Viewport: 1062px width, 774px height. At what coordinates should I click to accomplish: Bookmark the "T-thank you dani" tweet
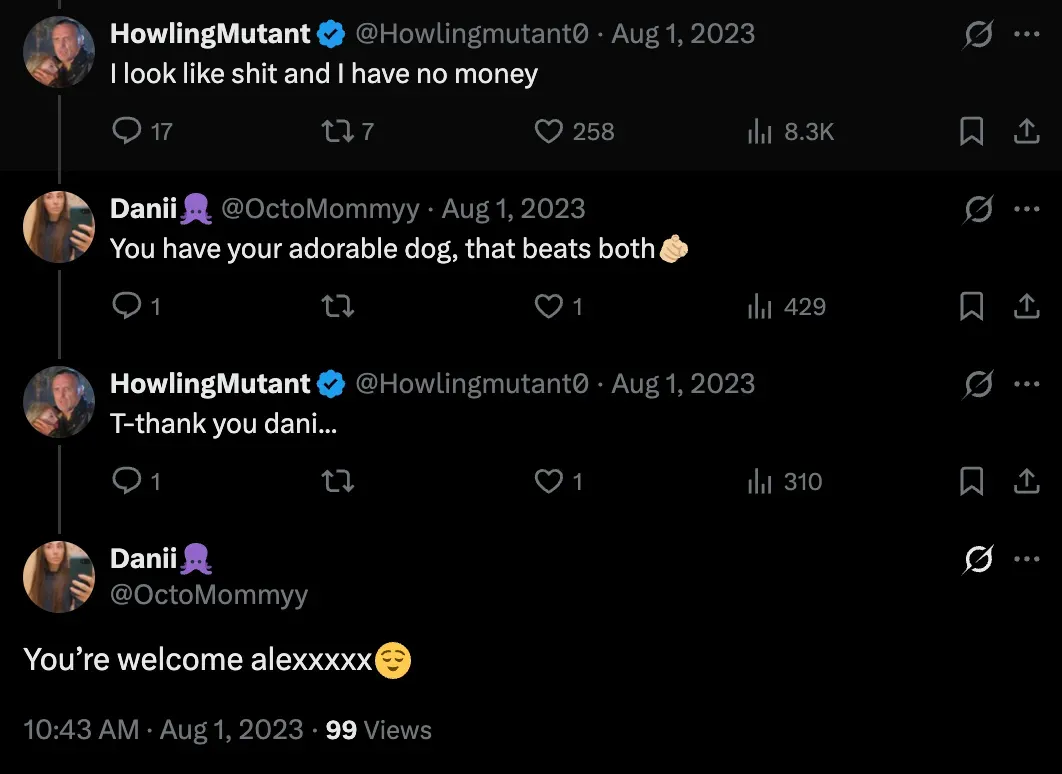coord(971,481)
